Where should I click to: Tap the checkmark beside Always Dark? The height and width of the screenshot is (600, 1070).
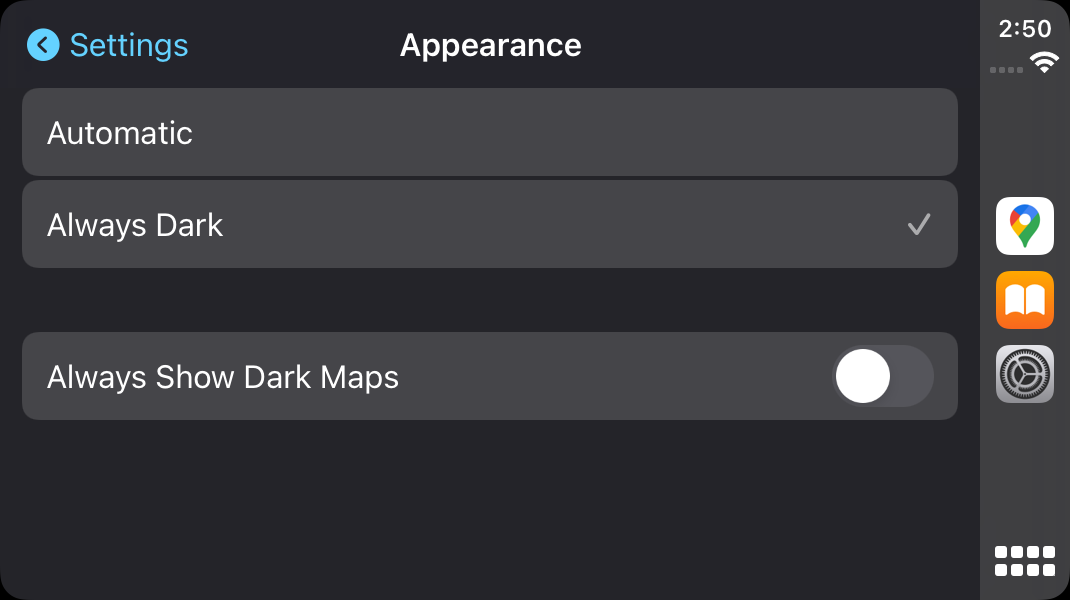[918, 224]
